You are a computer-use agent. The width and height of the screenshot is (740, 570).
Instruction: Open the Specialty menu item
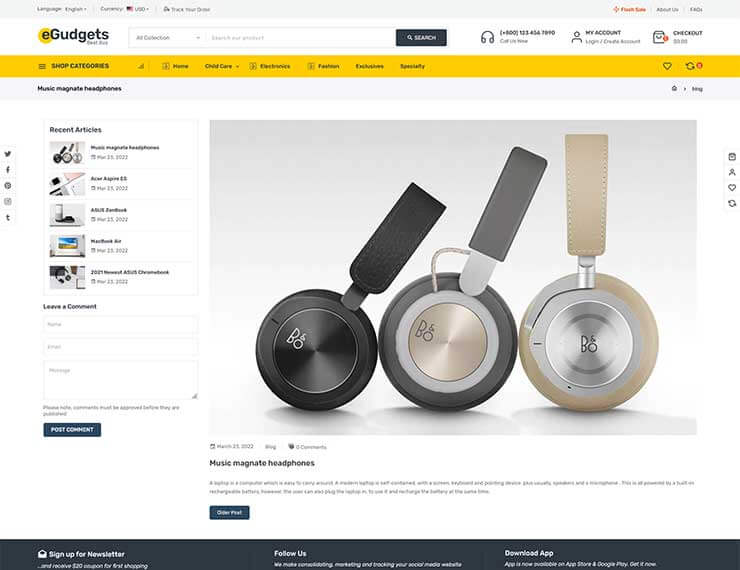[x=412, y=67]
